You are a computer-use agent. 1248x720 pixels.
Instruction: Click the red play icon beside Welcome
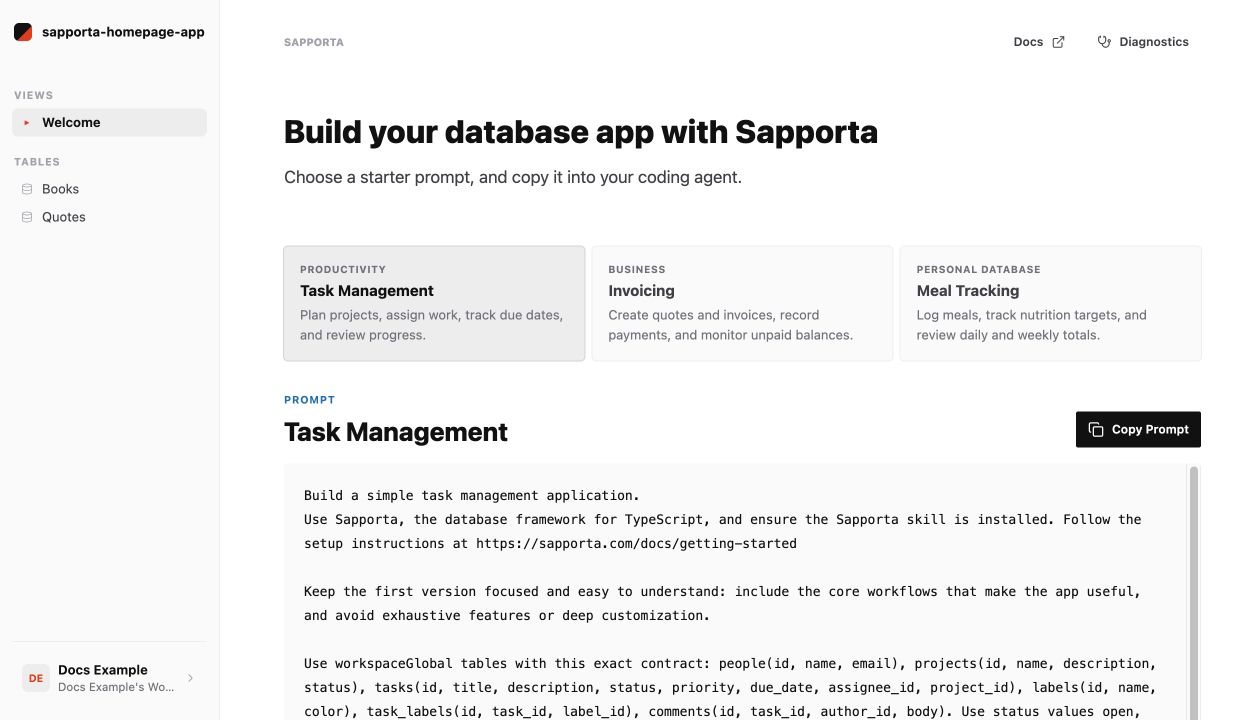coord(27,123)
